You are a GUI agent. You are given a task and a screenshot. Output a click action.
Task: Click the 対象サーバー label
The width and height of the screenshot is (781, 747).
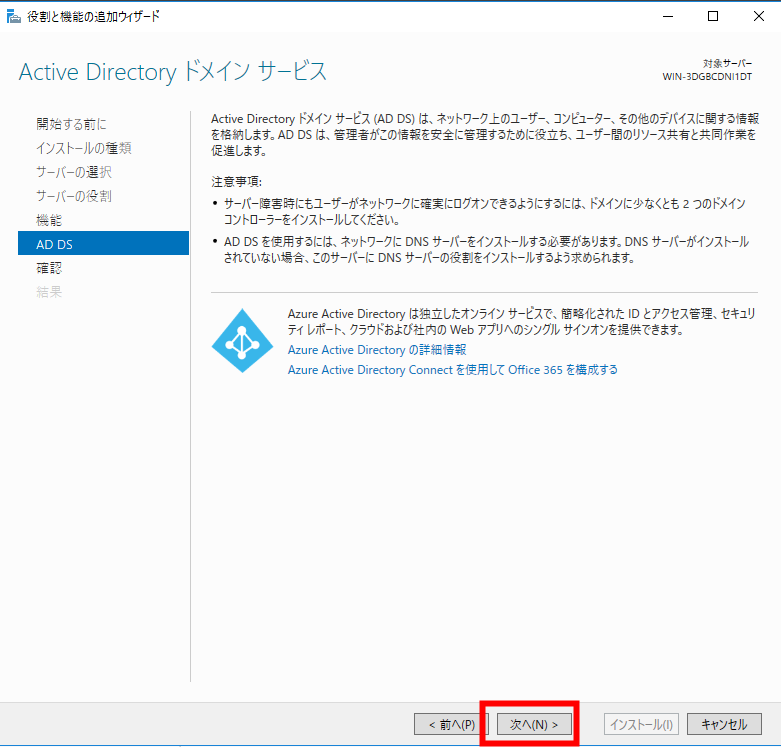[727, 63]
